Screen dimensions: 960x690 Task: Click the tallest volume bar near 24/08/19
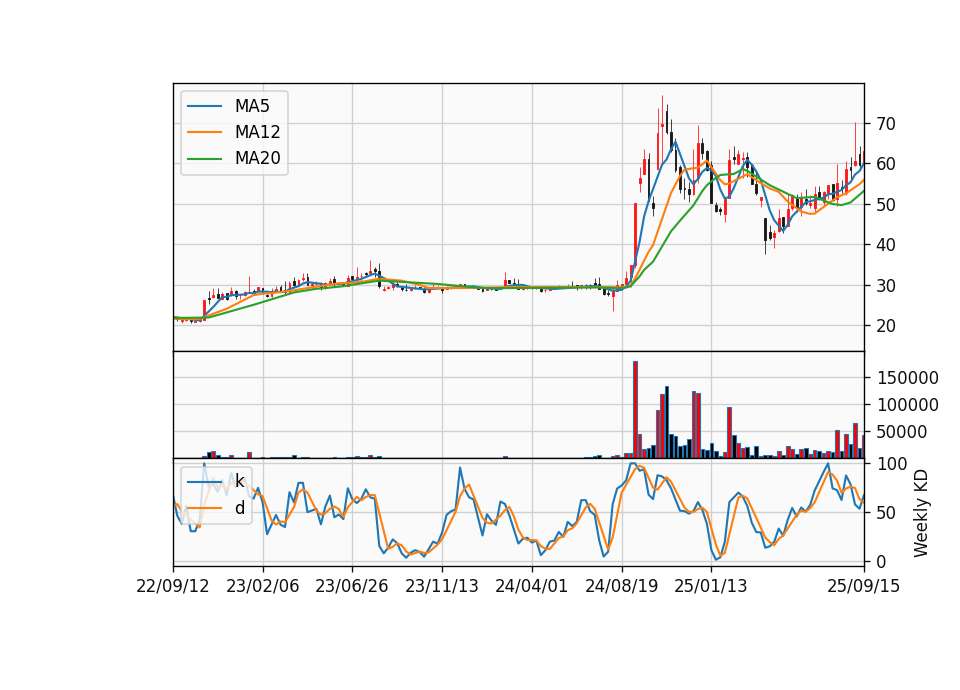[x=636, y=410]
